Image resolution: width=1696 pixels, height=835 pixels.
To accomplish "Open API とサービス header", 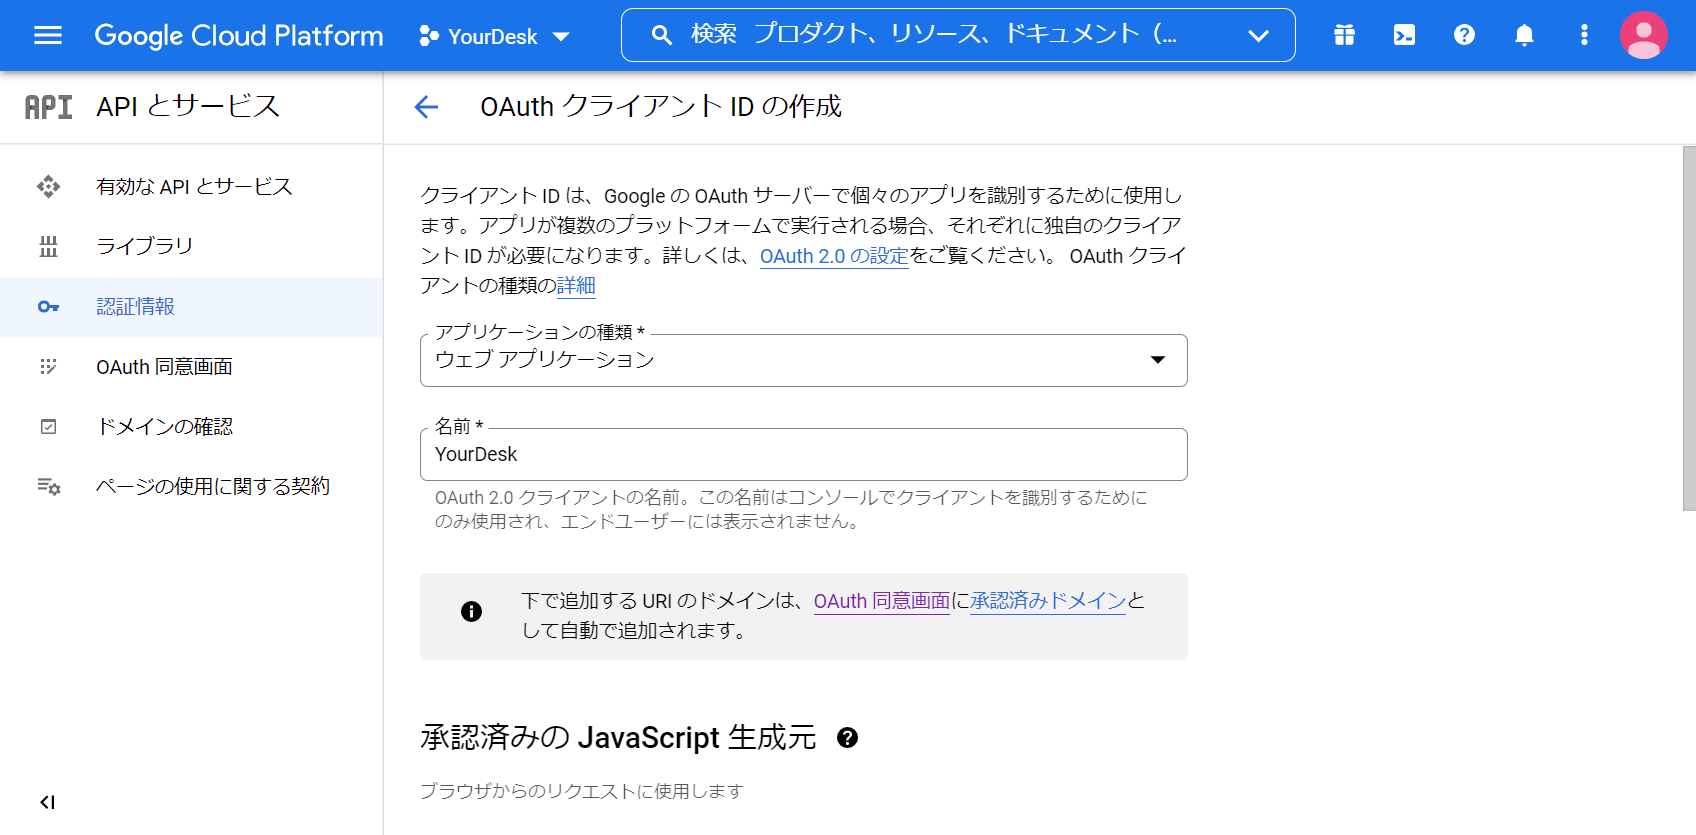I will (x=188, y=106).
